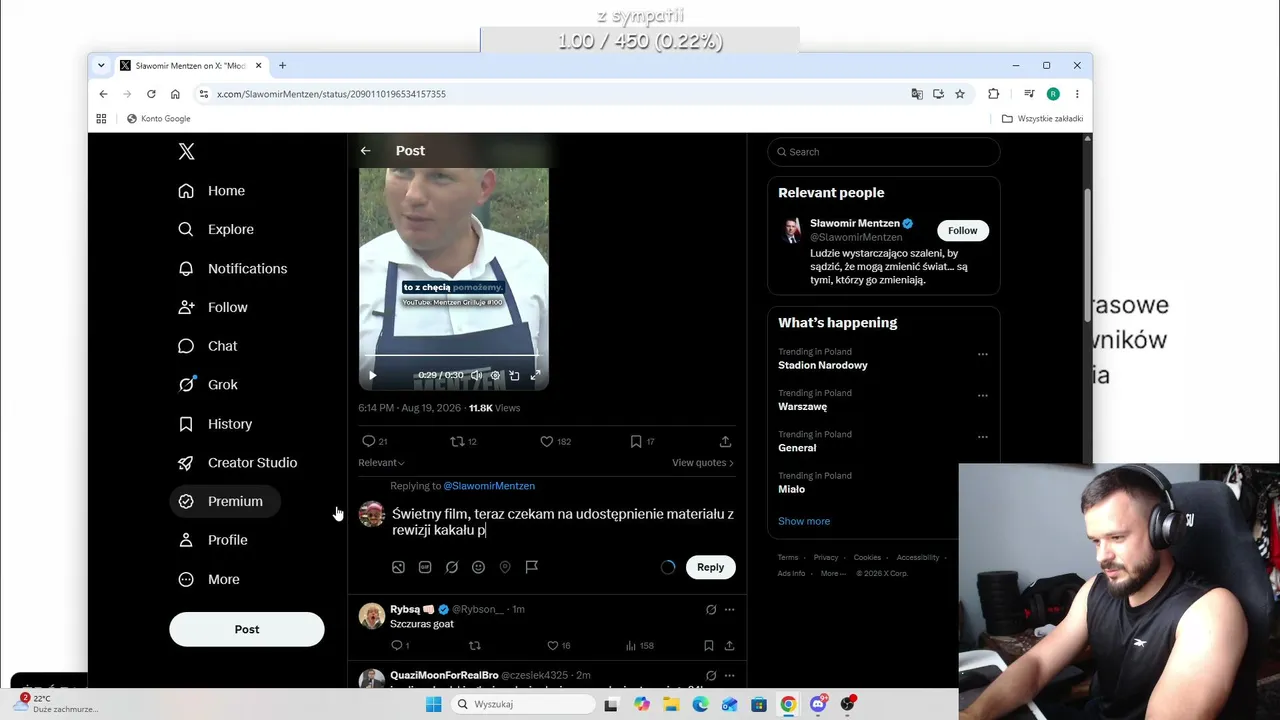Open the Terms footer link
This screenshot has width=1280, height=720.
coord(788,557)
